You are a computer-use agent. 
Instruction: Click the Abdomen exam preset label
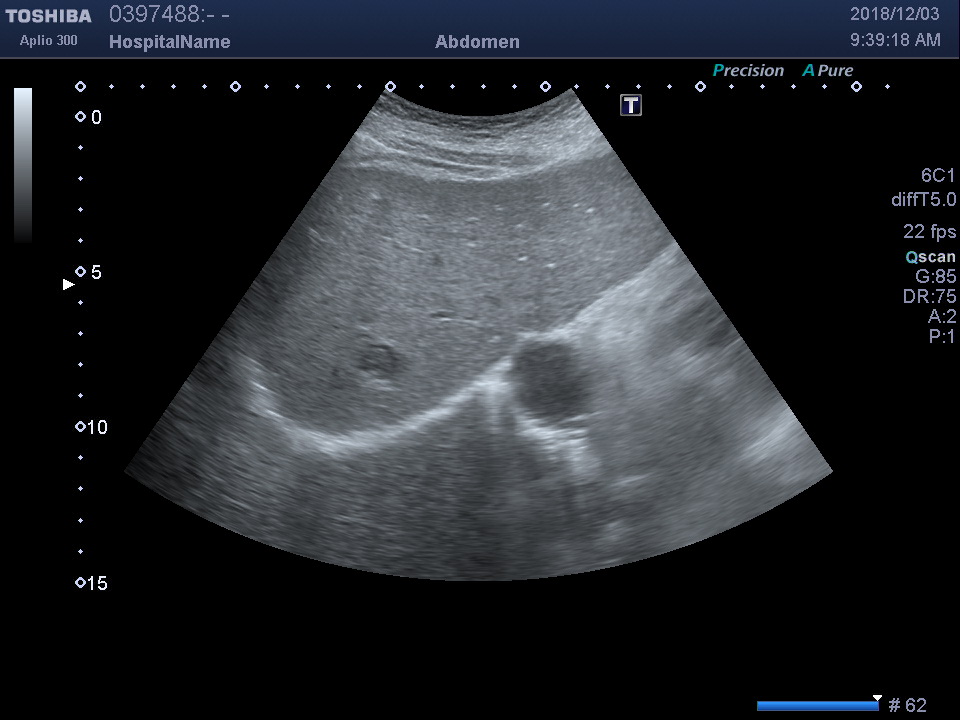click(x=478, y=42)
